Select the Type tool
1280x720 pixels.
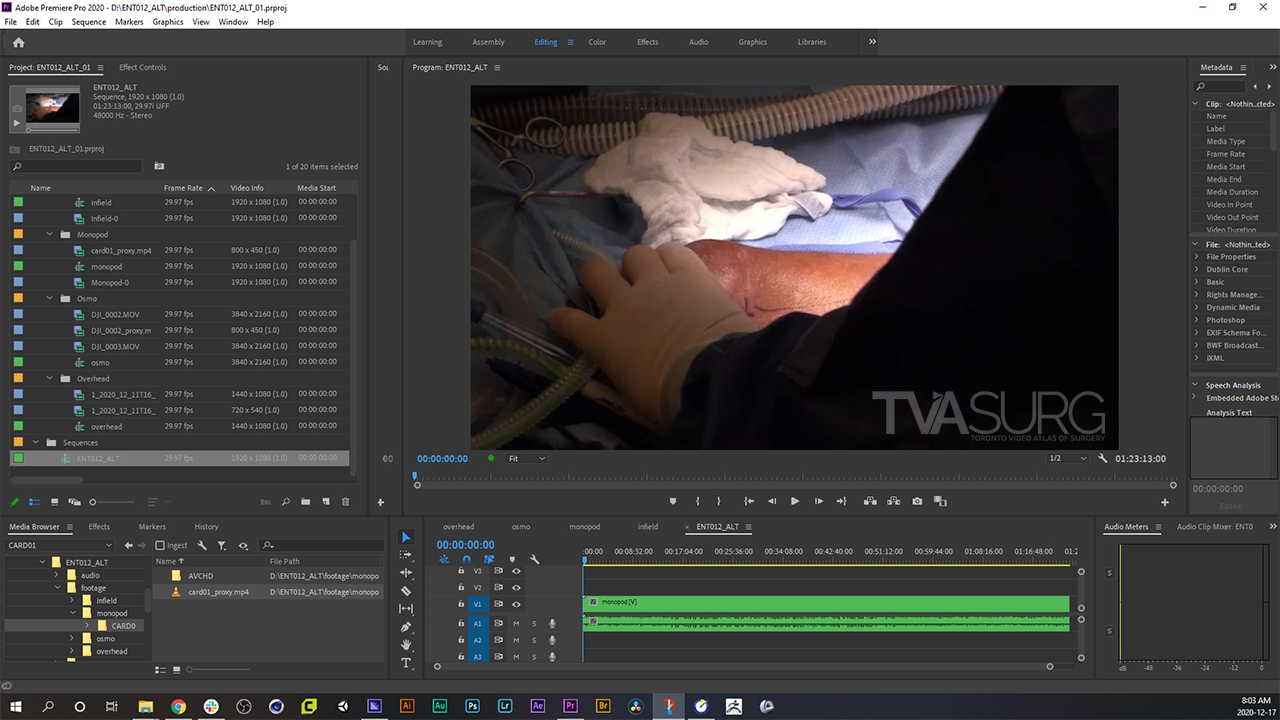tap(406, 663)
